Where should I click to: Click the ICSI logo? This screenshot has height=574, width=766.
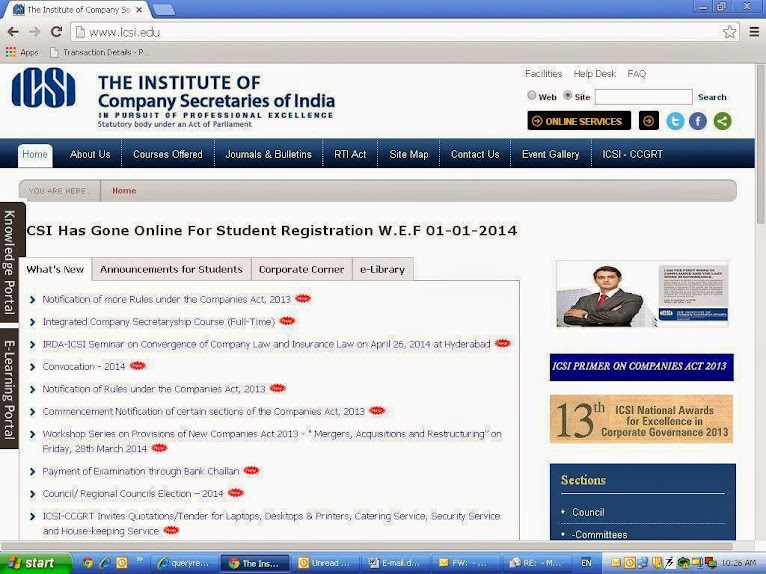43,87
